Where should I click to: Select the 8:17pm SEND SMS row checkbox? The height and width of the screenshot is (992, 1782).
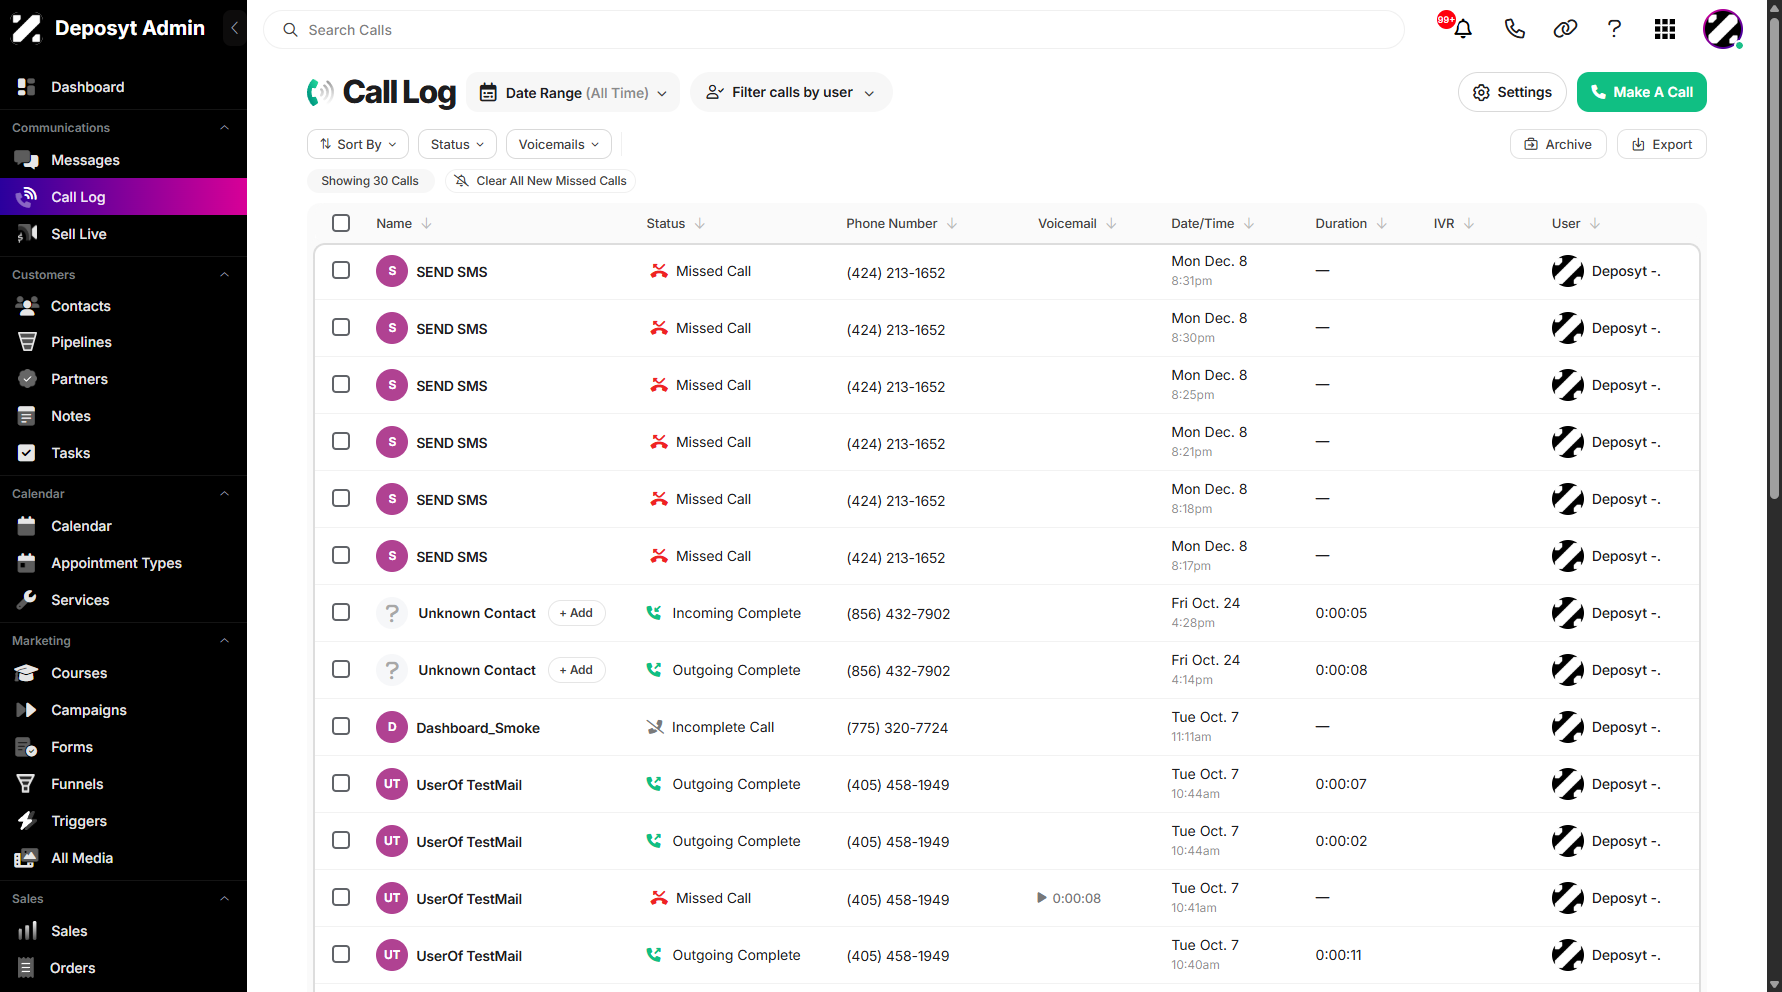tap(341, 555)
